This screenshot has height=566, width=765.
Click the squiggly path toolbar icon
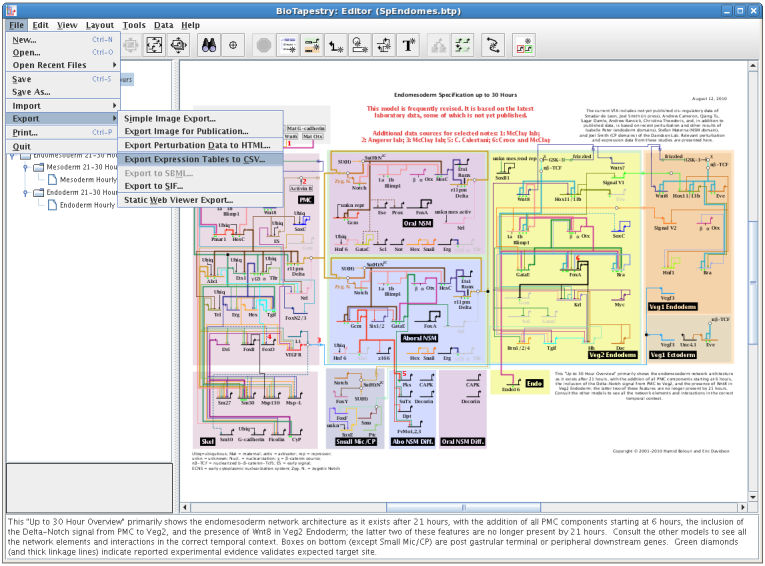(491, 44)
